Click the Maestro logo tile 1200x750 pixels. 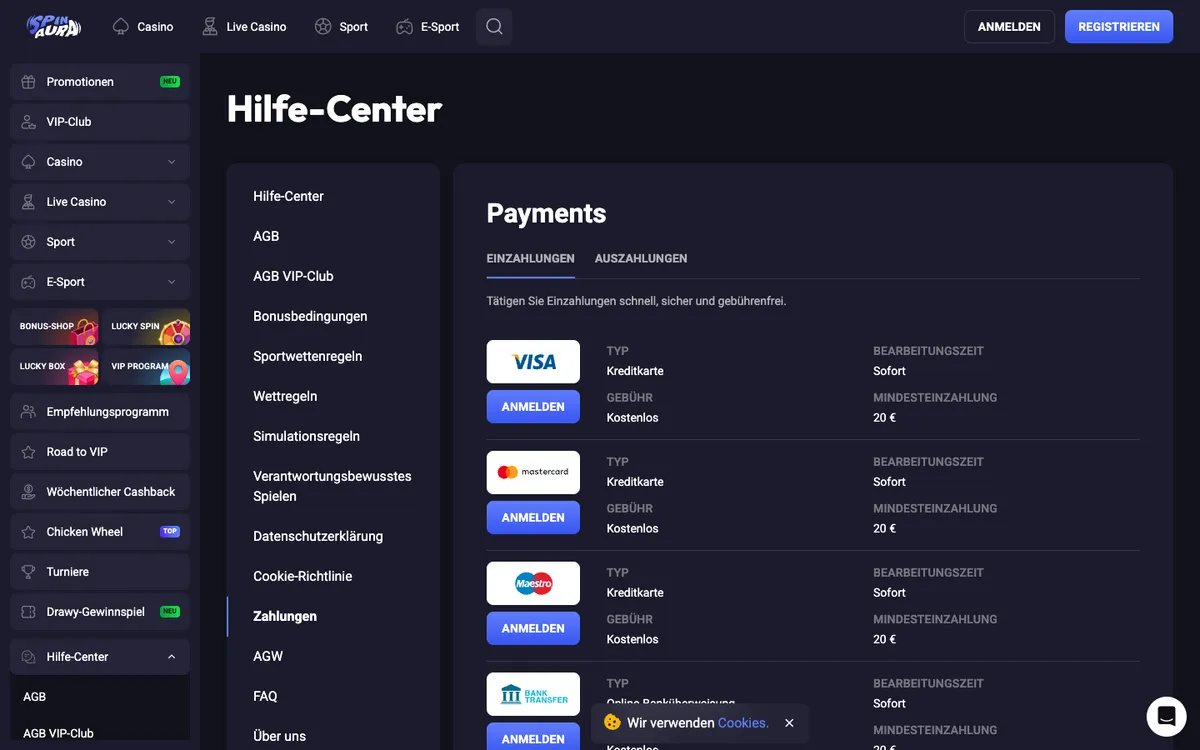533,583
